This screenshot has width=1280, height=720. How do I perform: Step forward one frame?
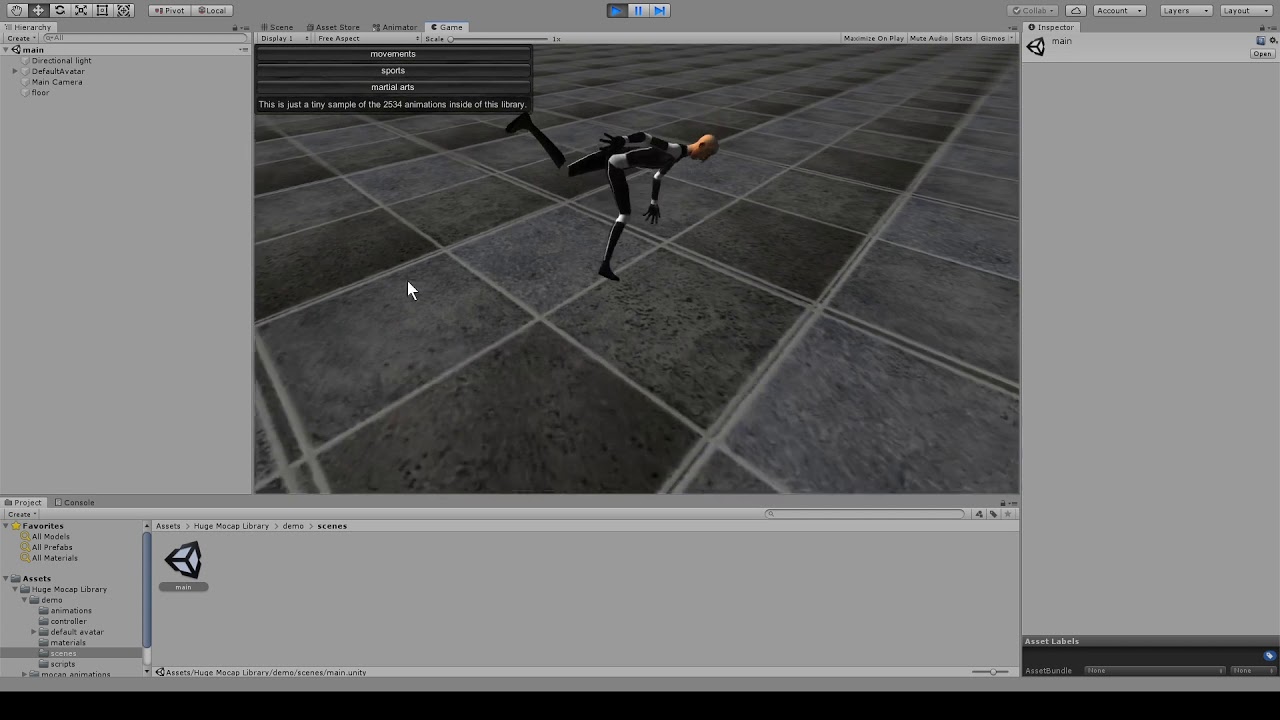[x=659, y=10]
